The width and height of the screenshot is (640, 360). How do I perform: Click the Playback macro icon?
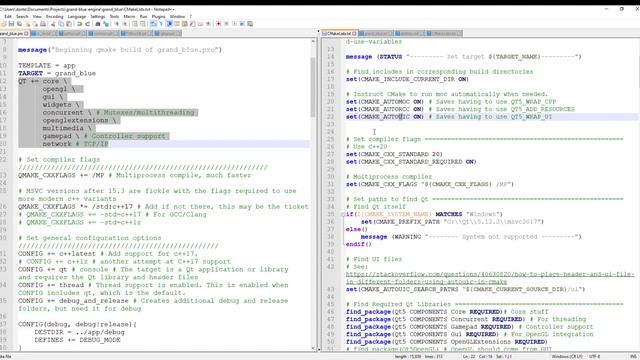coord(234,24)
